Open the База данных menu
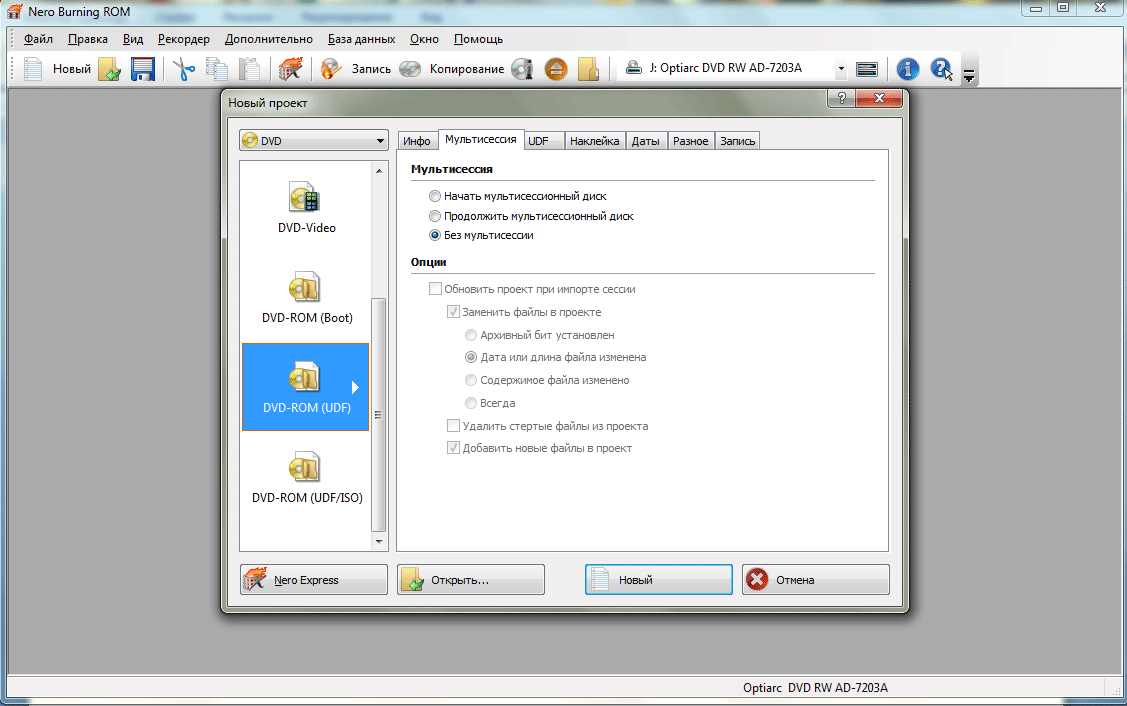The image size is (1127, 706). tap(362, 39)
